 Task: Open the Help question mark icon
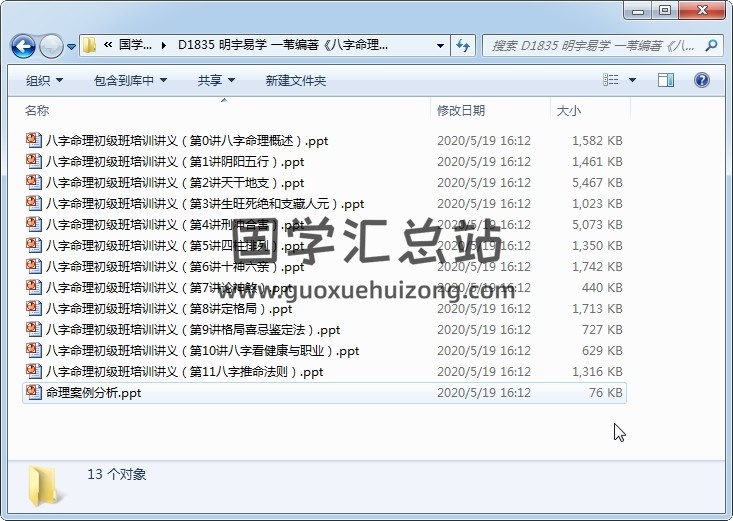tap(701, 80)
